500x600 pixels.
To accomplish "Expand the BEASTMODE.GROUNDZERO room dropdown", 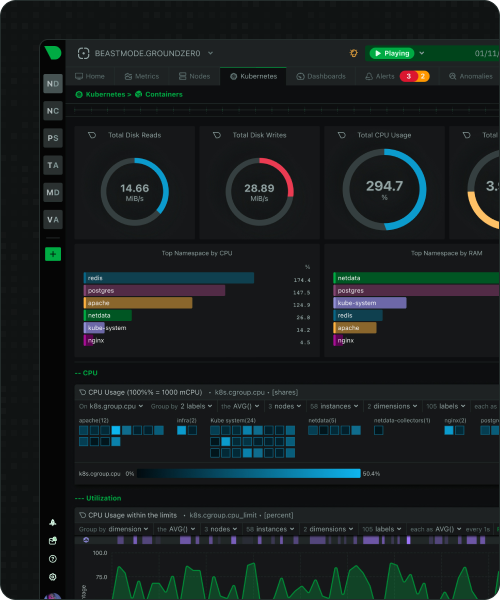I will pos(210,53).
